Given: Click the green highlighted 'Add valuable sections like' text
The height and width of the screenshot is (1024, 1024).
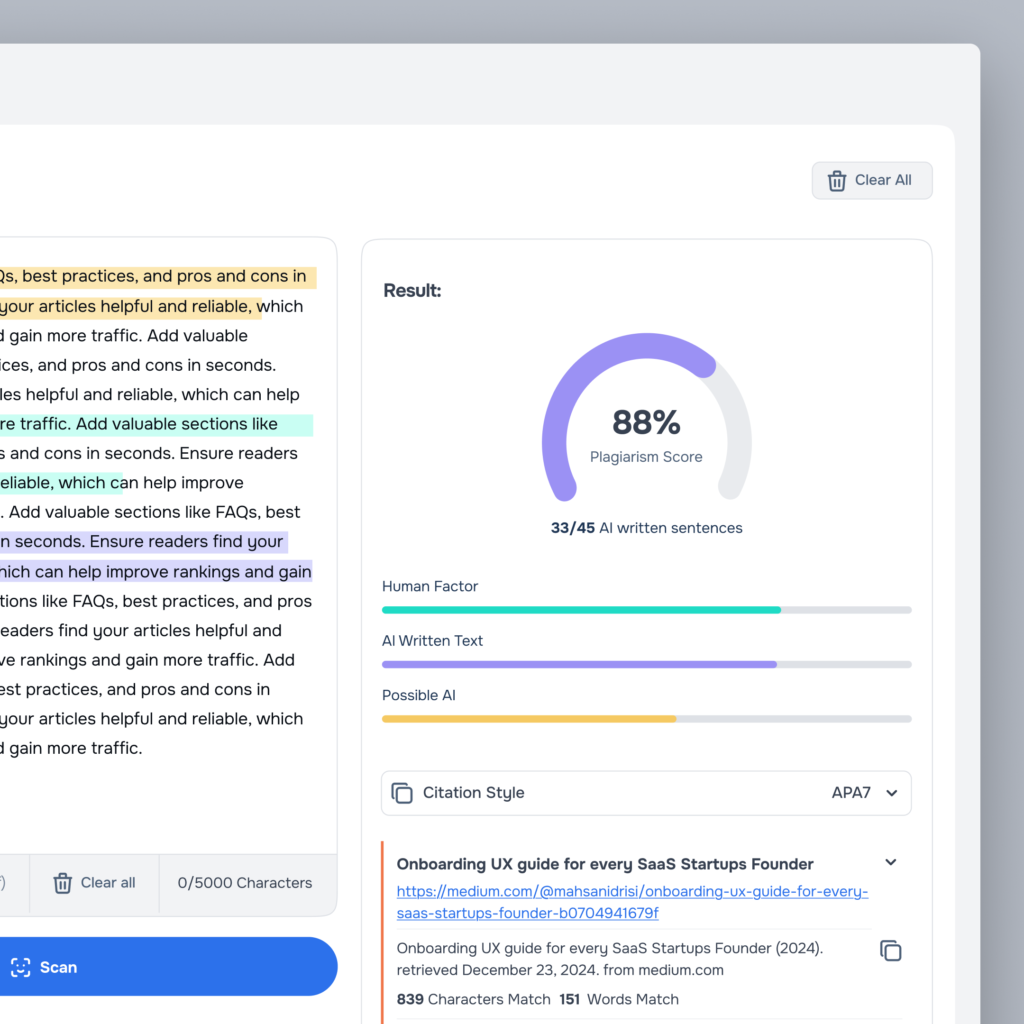Looking at the screenshot, I should pos(176,424).
